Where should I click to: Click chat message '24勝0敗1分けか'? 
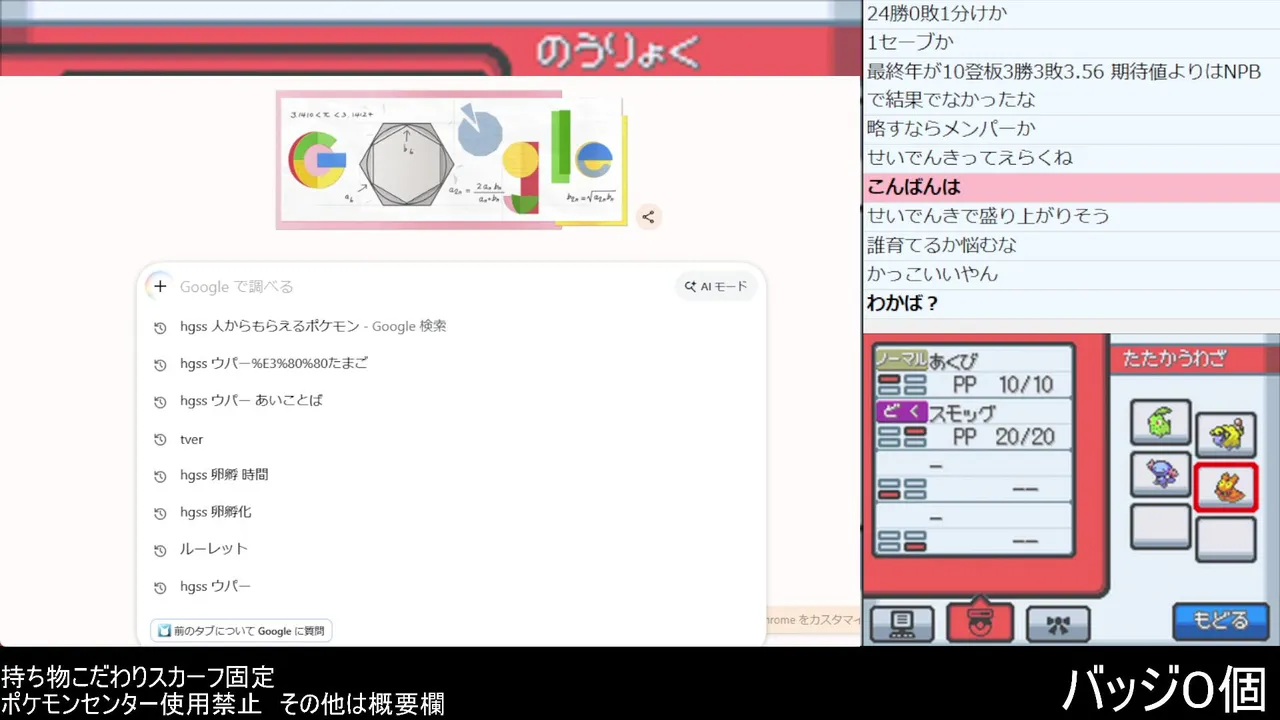tap(937, 13)
